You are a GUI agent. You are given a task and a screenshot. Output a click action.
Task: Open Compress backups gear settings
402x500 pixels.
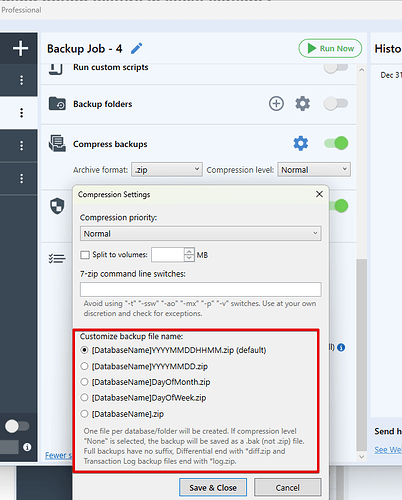coord(301,143)
